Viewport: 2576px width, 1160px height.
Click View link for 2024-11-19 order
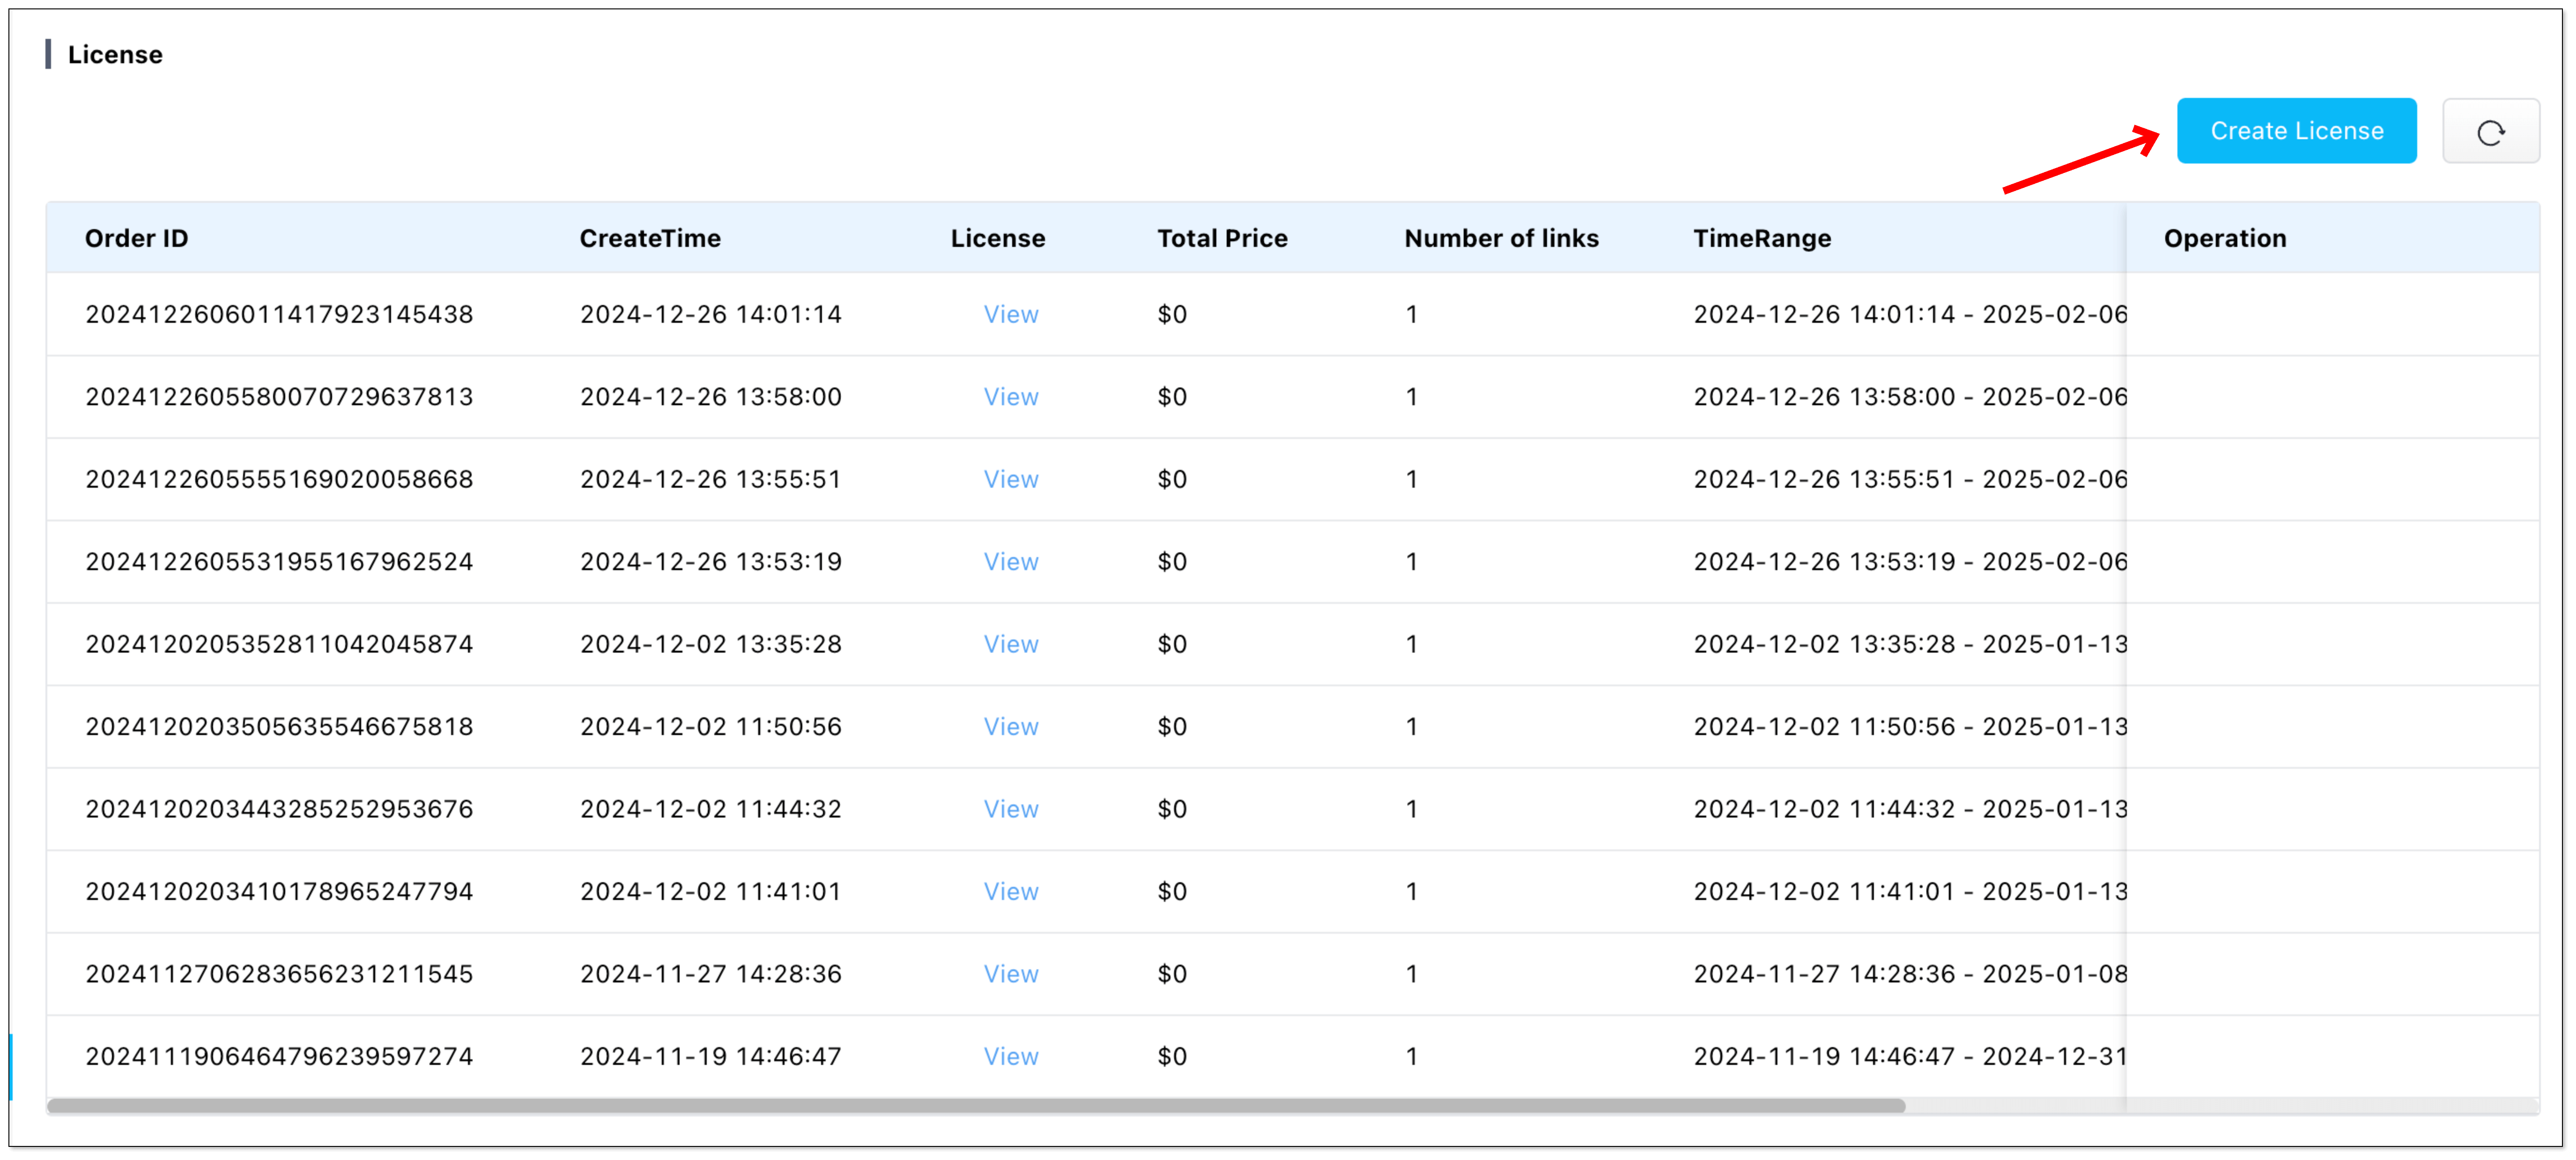point(1010,1057)
